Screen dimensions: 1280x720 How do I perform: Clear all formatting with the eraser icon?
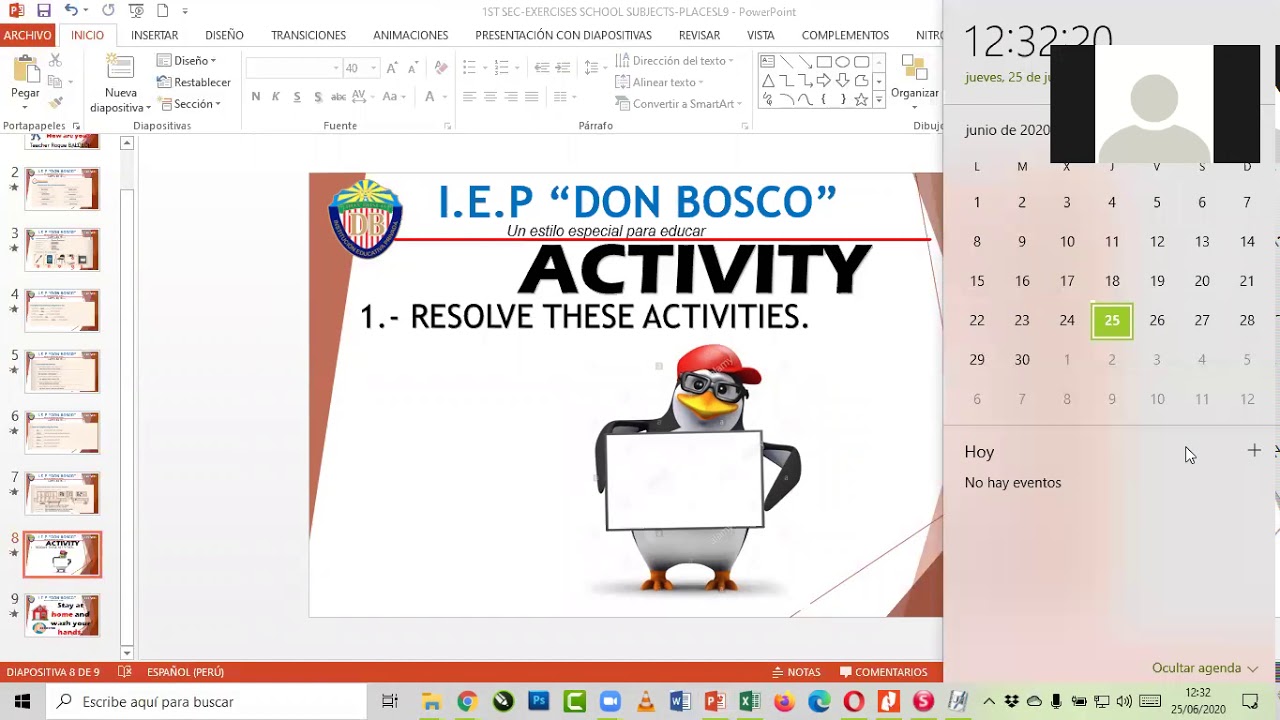click(x=441, y=68)
